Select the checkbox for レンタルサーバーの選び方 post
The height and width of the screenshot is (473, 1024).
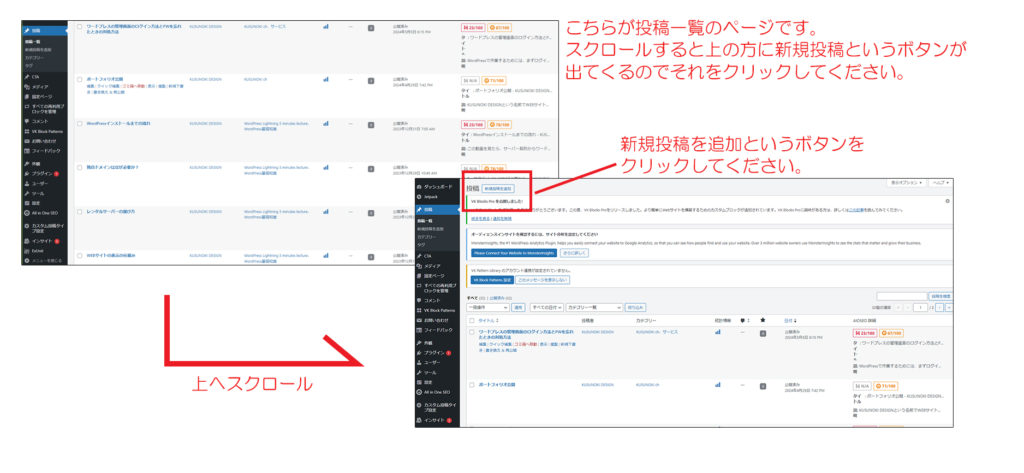coord(79,211)
